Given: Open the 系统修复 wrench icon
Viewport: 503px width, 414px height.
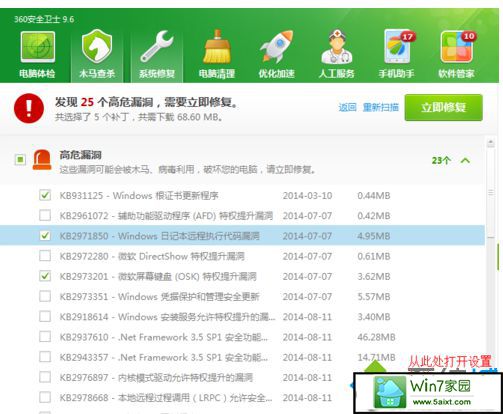Looking at the screenshot, I should [157, 46].
